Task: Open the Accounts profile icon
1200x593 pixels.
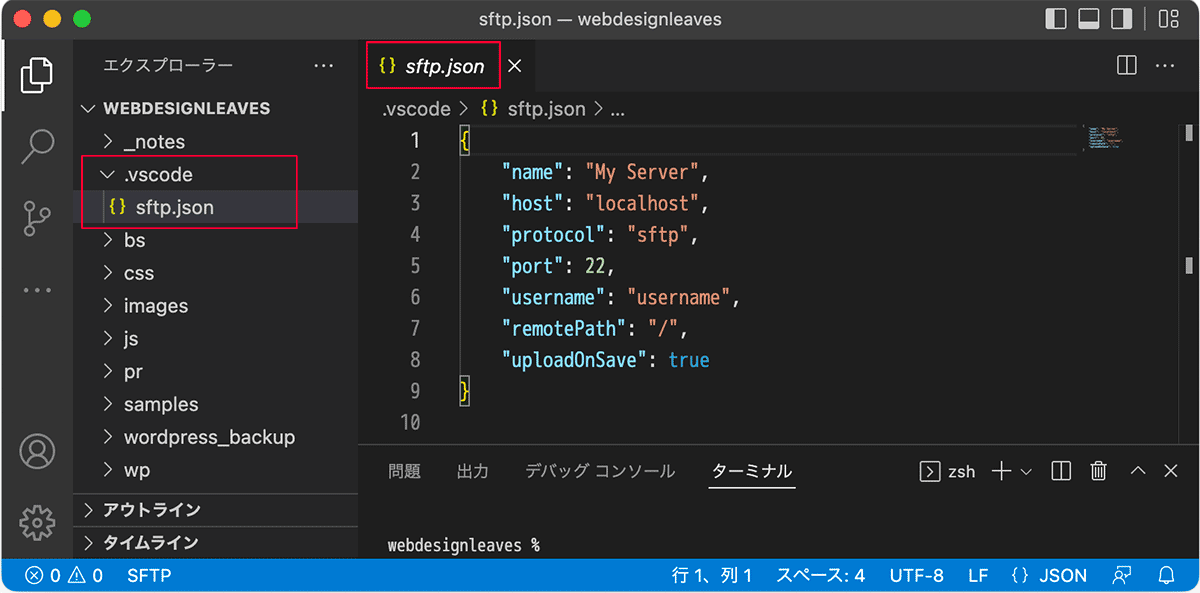Action: tap(37, 451)
